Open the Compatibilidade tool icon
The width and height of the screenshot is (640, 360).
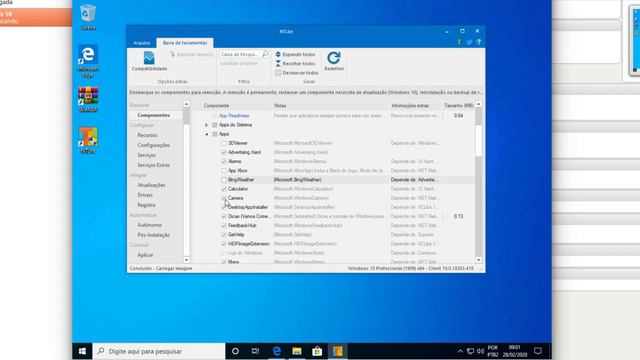click(149, 58)
